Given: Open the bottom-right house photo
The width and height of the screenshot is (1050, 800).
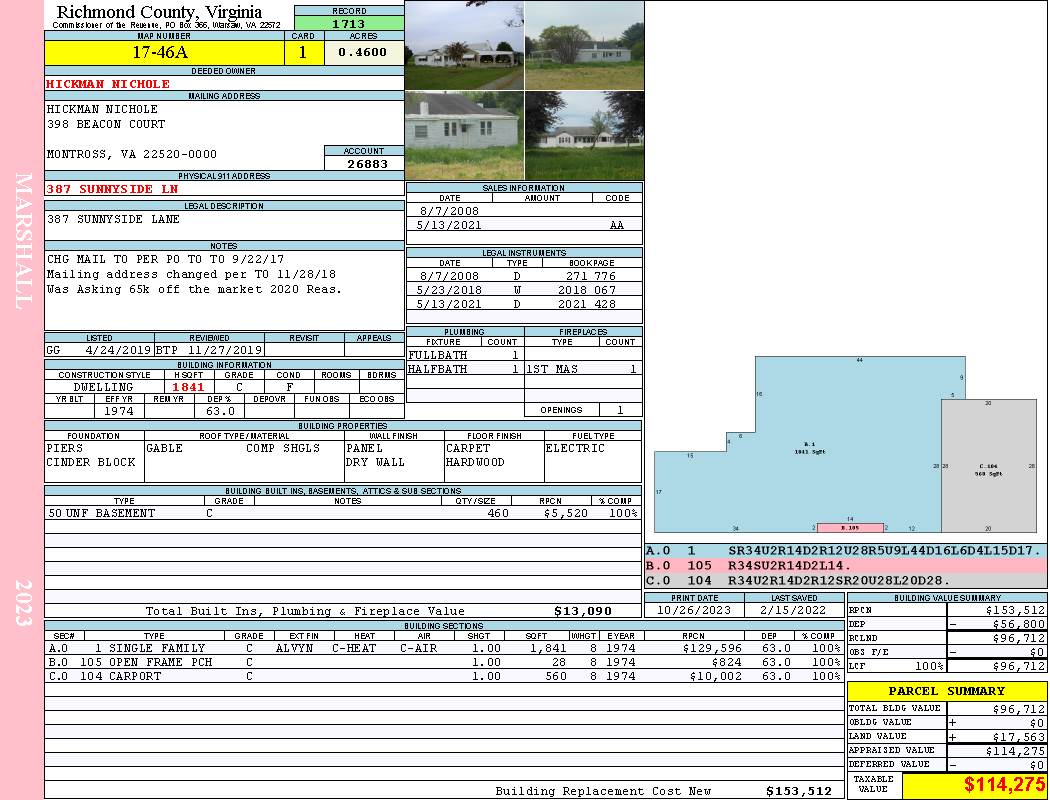Looking at the screenshot, I should point(583,135).
